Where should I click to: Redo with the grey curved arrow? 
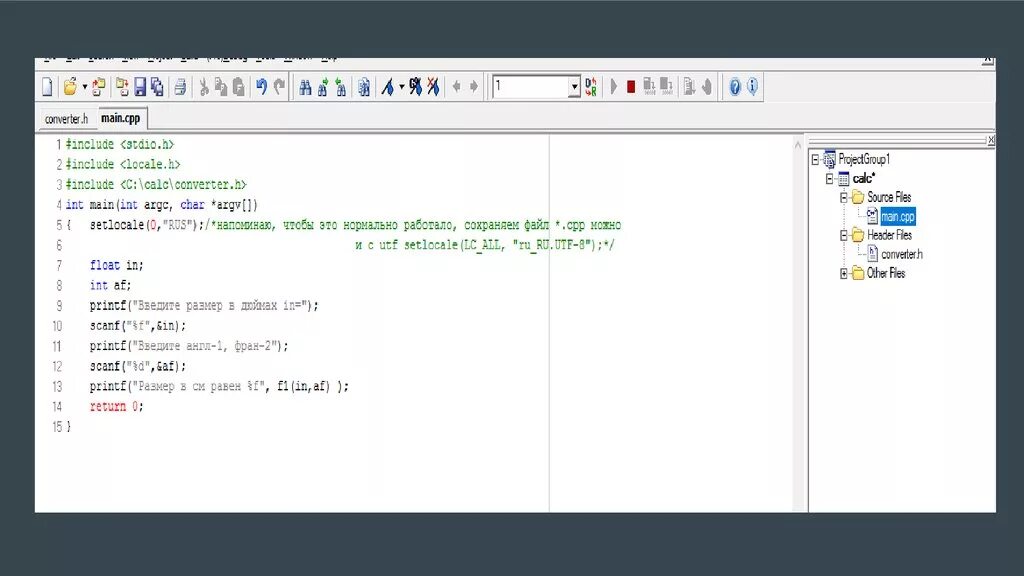[280, 87]
